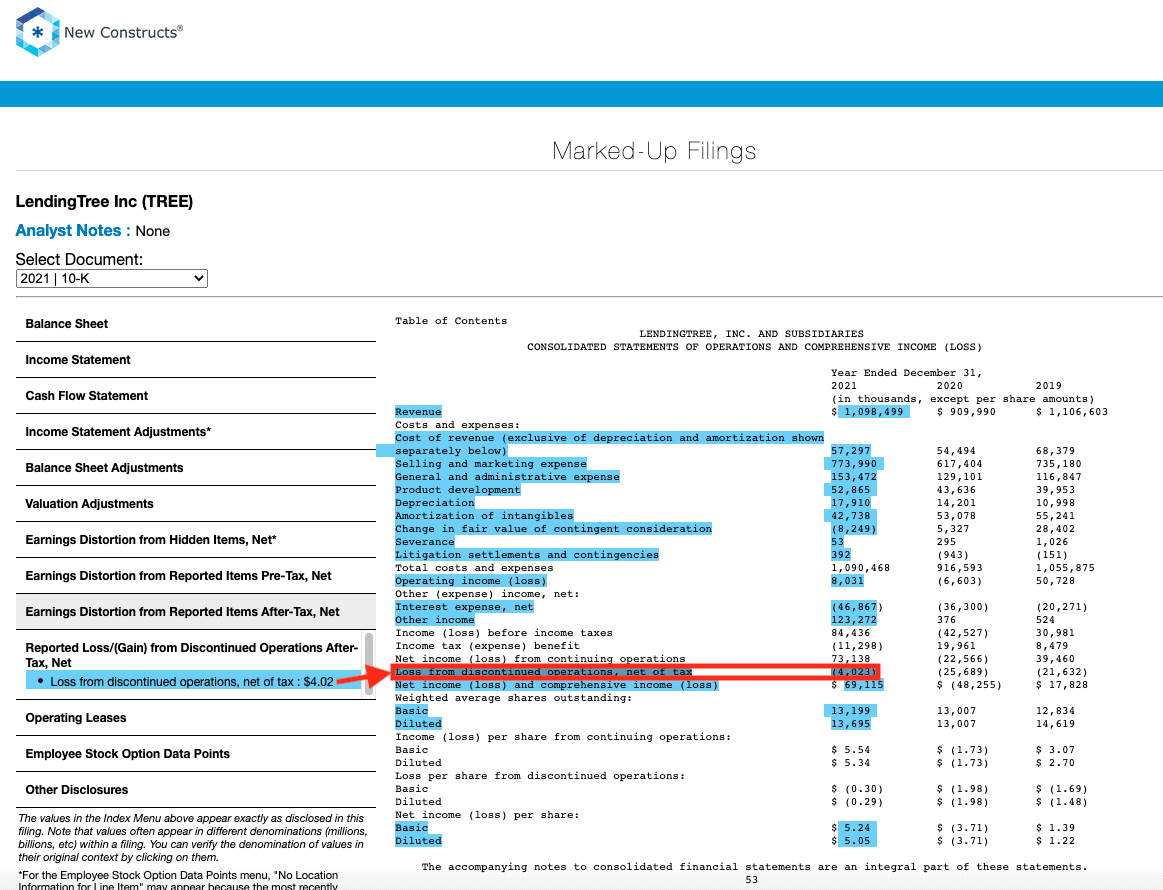Click Loss from discontinued operations, net of tax line
Viewport: 1163px width, 890px height.
[x=544, y=672]
